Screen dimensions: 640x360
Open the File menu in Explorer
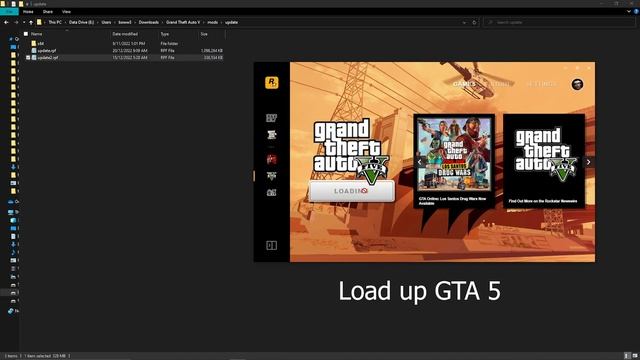(x=9, y=12)
